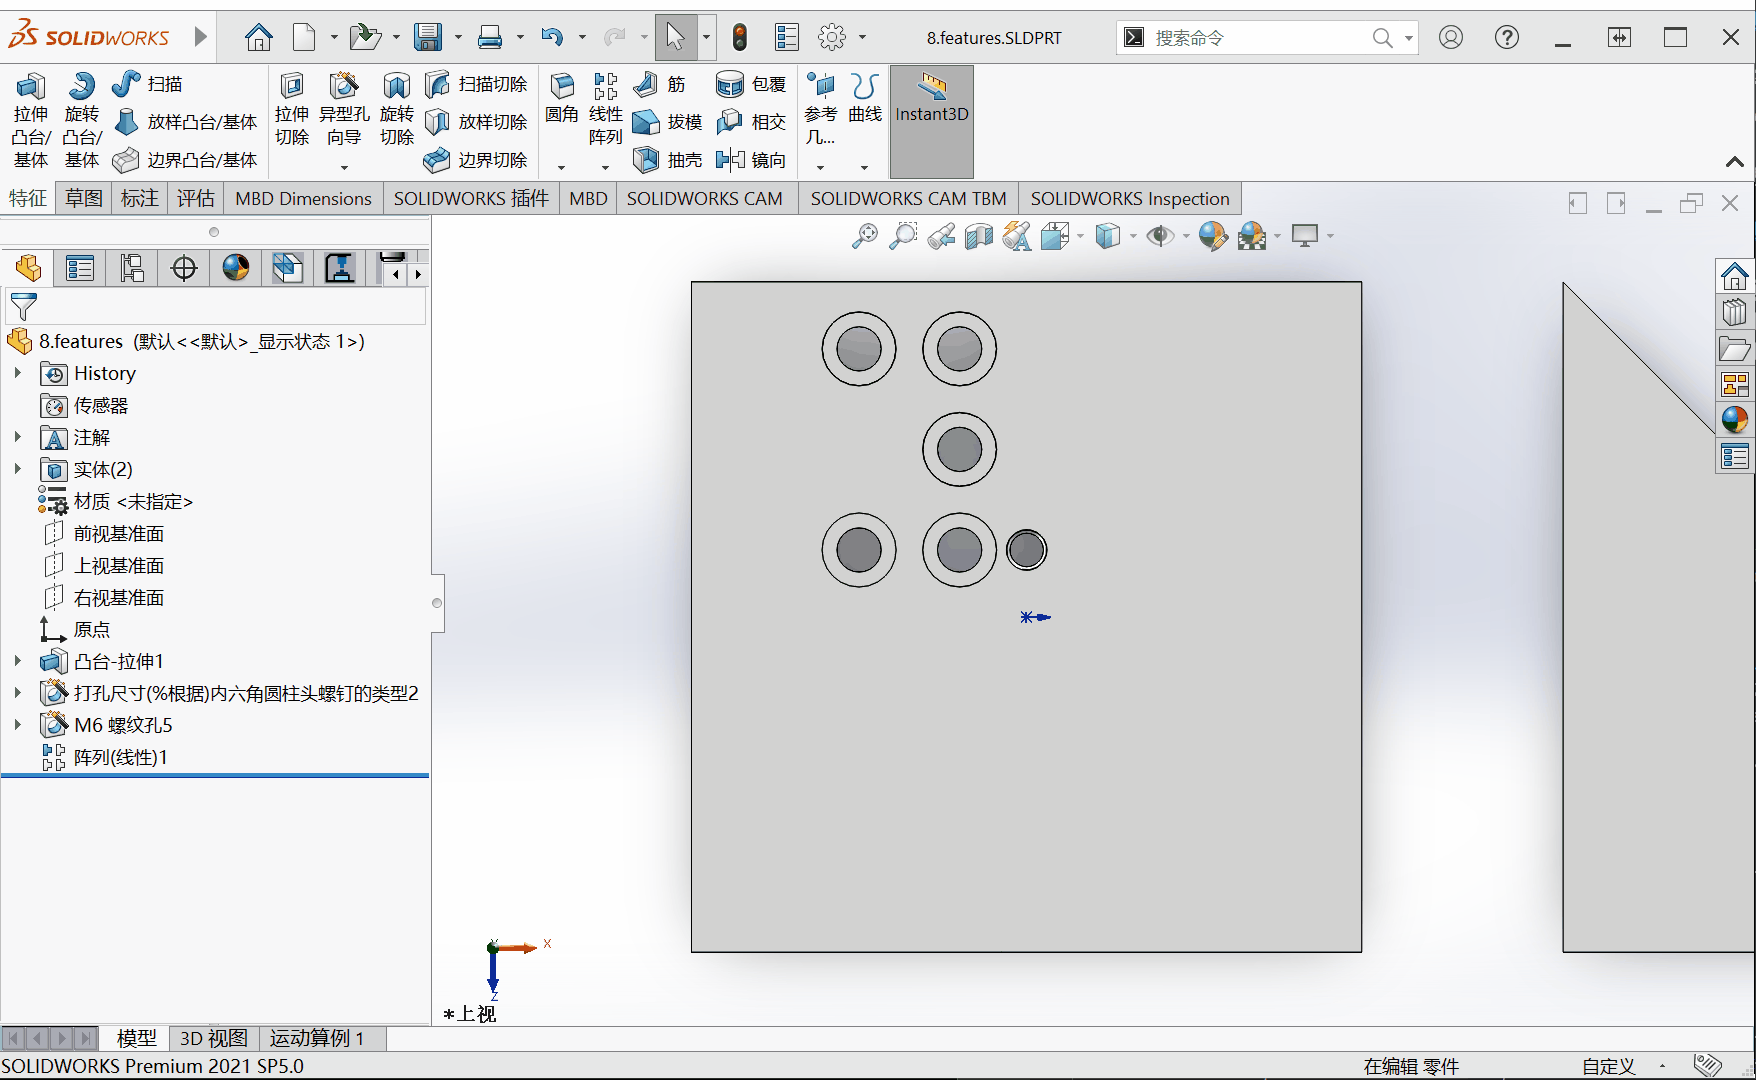Open the Display Style dropdown arrow

[x=1133, y=236]
